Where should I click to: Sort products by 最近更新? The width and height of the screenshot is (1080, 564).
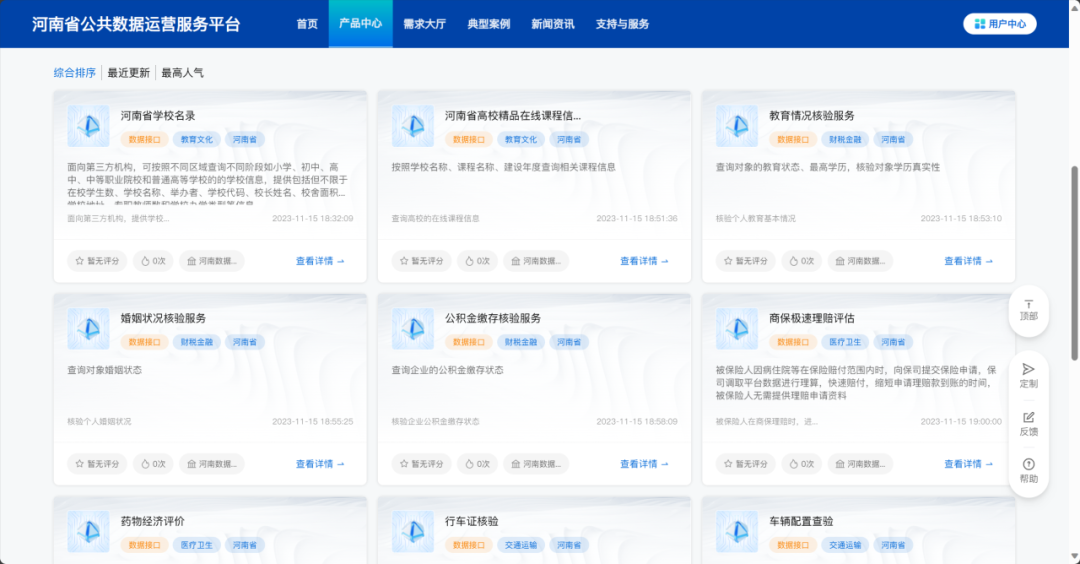click(128, 73)
